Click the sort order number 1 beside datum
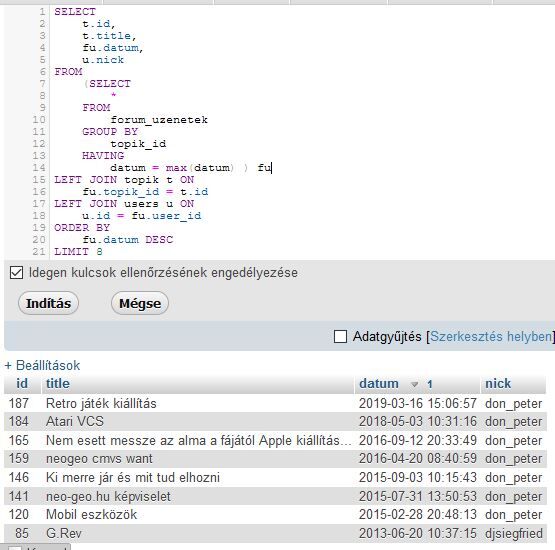This screenshot has height=550, width=555. click(x=429, y=384)
